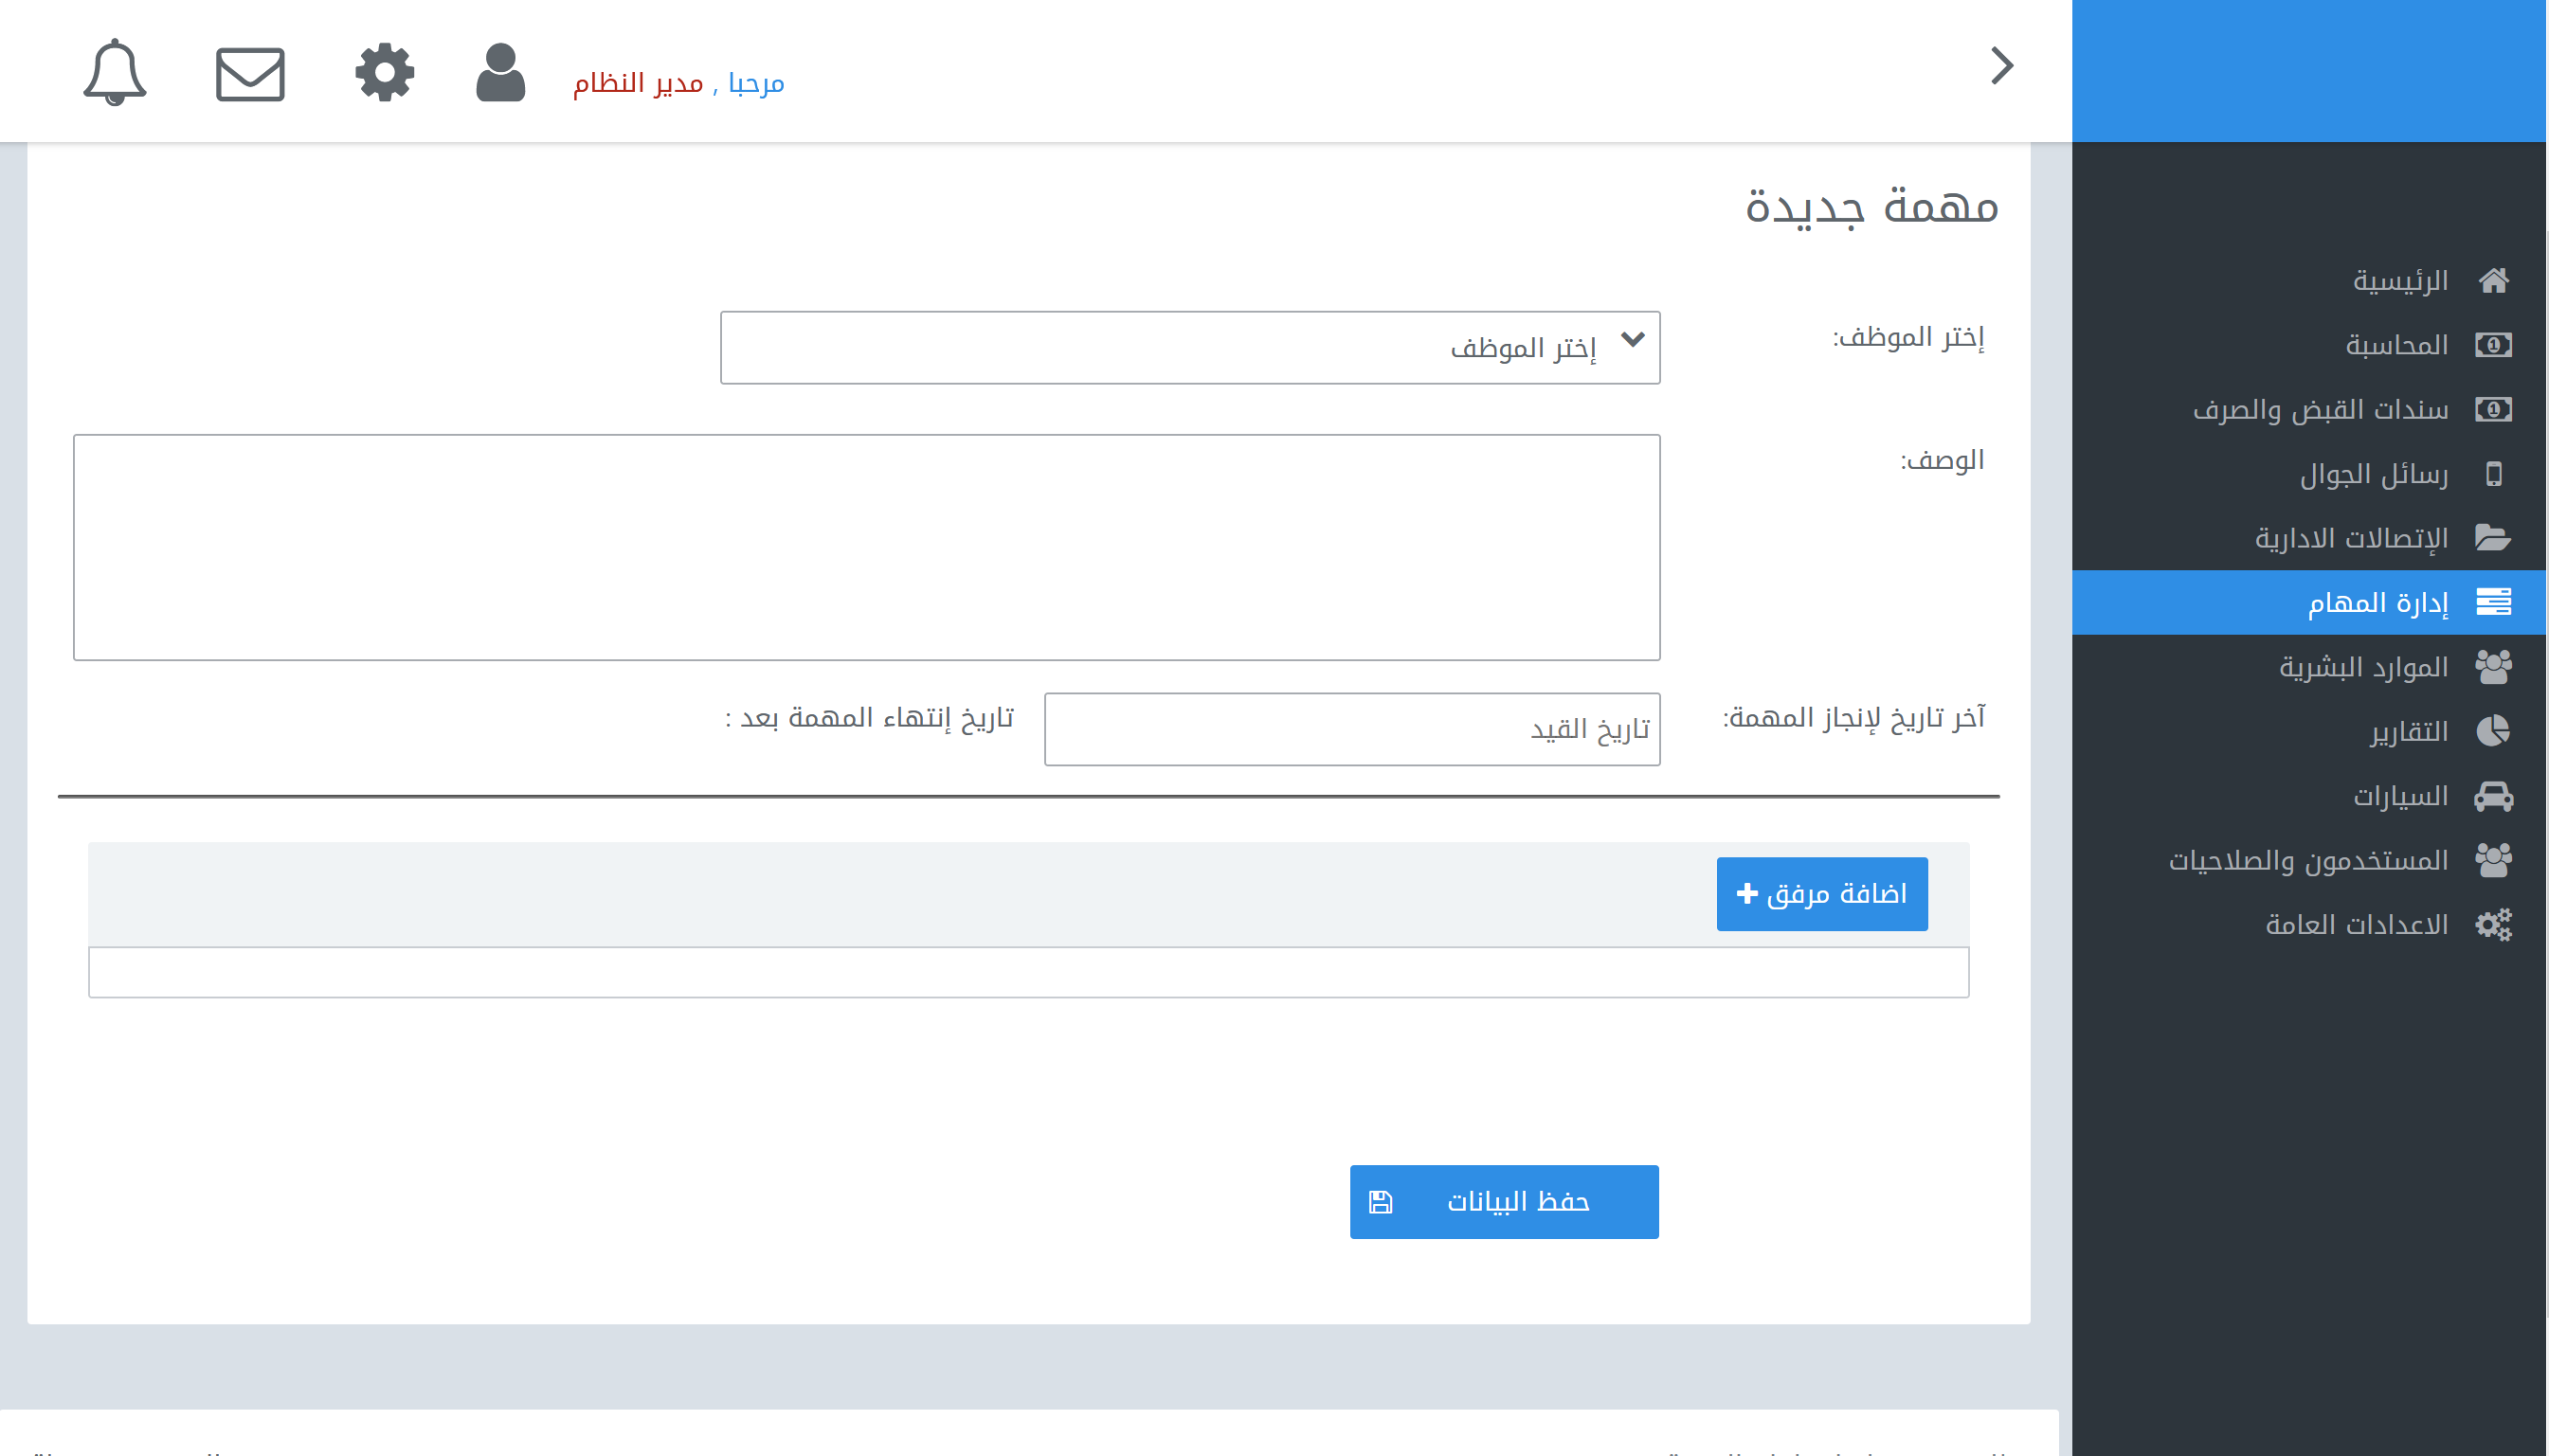Click the اضافة مرفق attachment button
This screenshot has width=2549, height=1456.
pyautogui.click(x=1822, y=893)
